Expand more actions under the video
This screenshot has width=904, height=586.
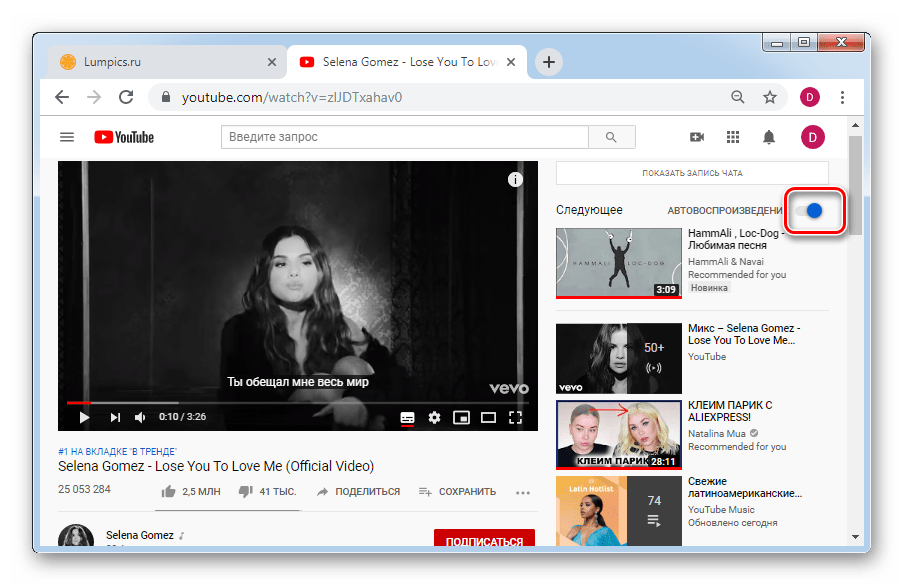pyautogui.click(x=522, y=492)
